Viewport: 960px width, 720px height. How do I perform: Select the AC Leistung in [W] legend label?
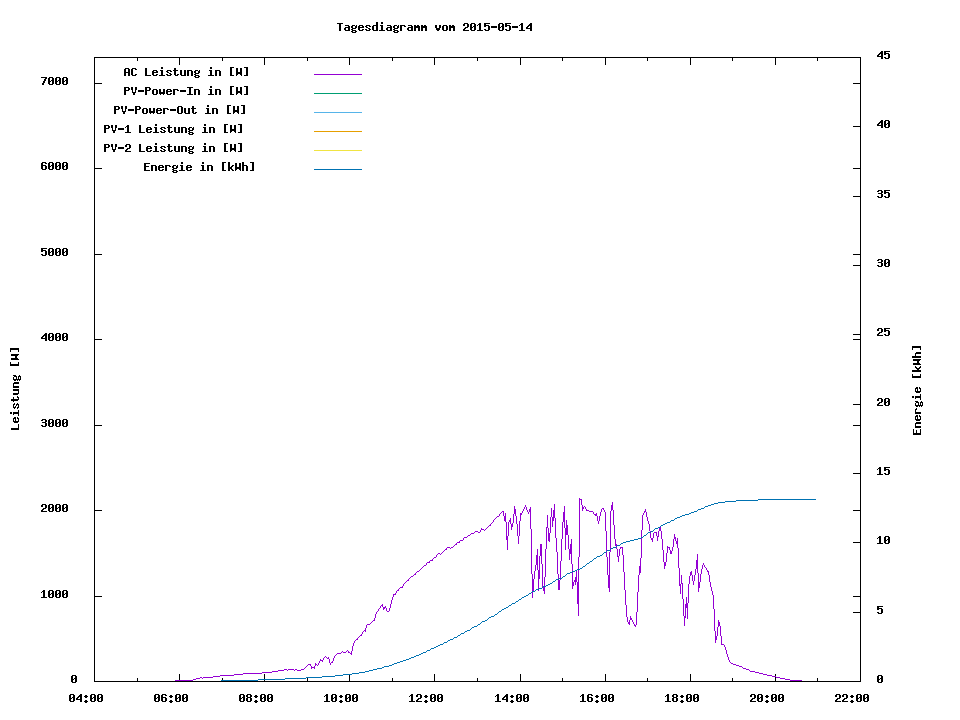(x=186, y=72)
